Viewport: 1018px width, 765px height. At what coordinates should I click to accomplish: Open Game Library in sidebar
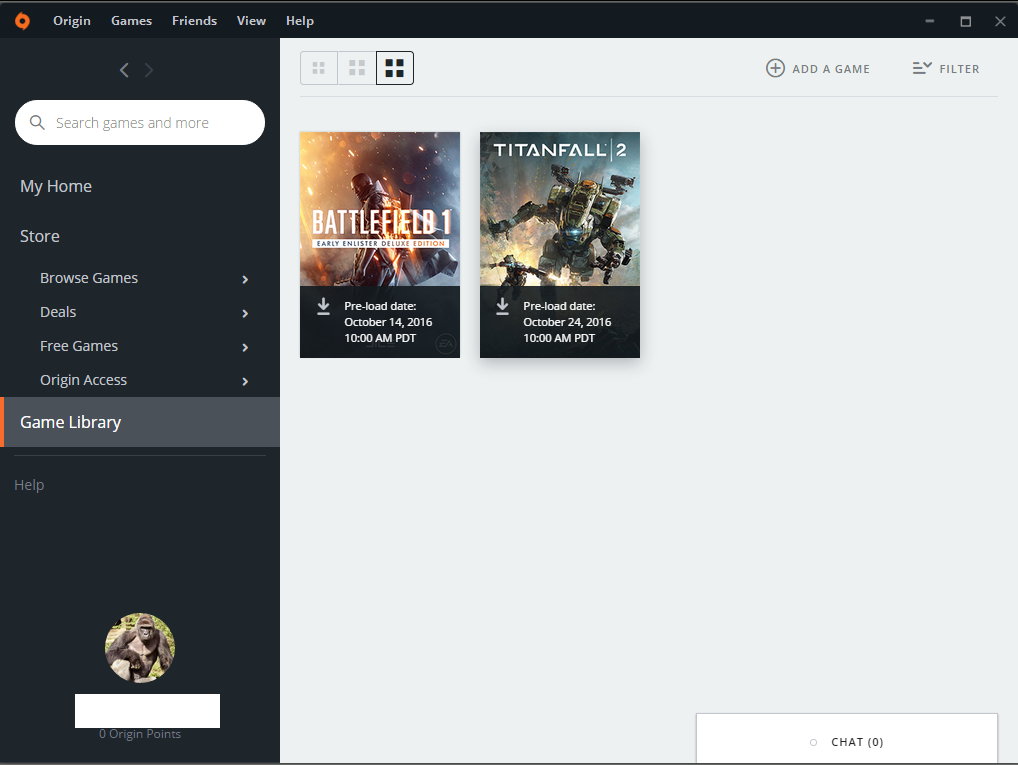point(140,422)
